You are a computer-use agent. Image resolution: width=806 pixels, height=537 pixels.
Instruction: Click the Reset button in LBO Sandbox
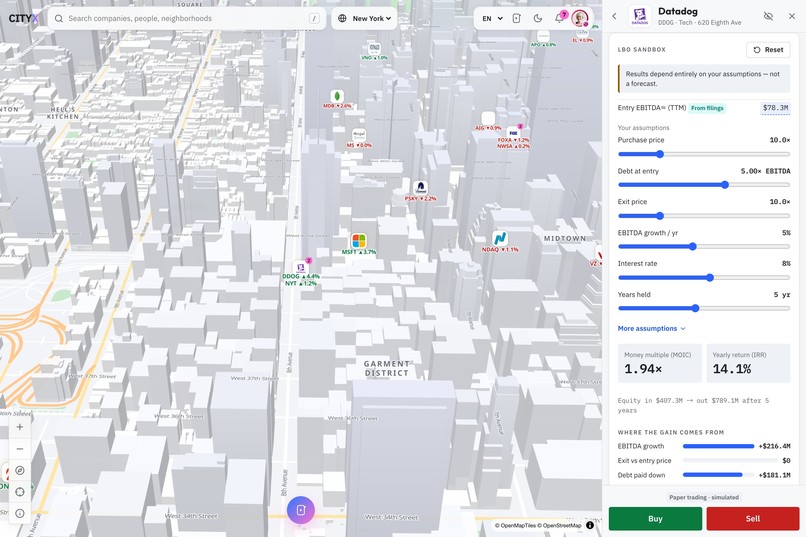tap(768, 50)
